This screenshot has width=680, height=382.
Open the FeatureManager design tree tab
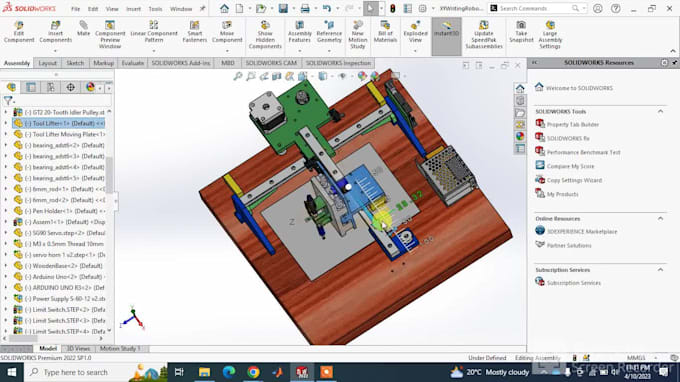[11, 87]
